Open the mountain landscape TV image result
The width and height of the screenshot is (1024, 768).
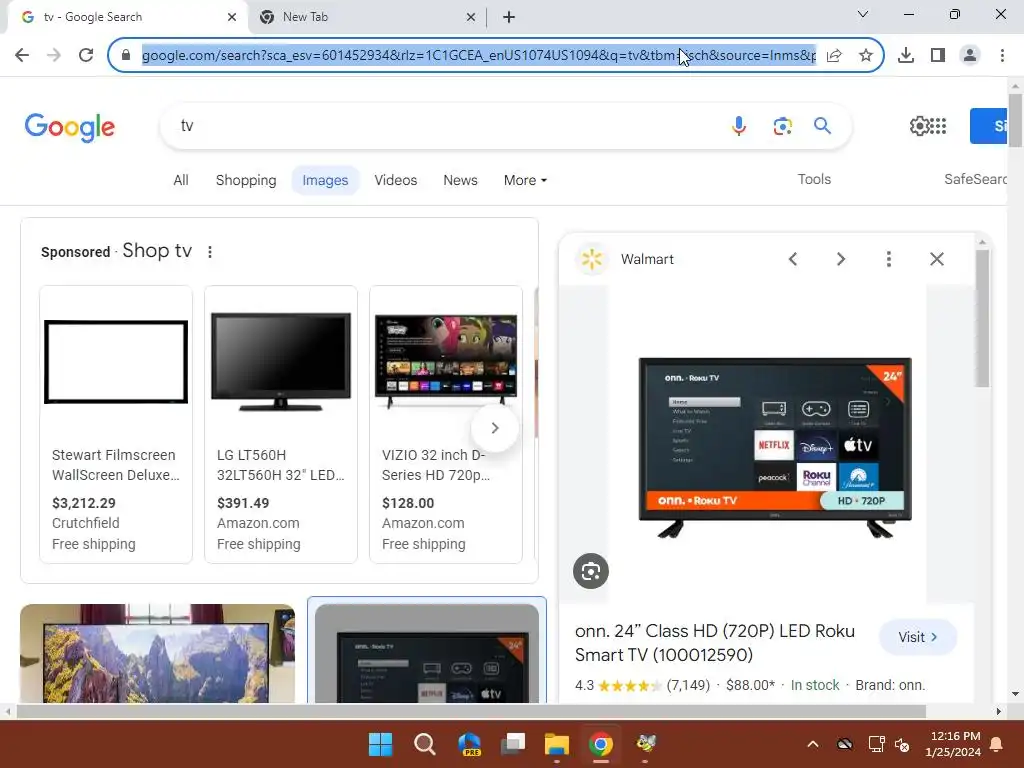157,653
